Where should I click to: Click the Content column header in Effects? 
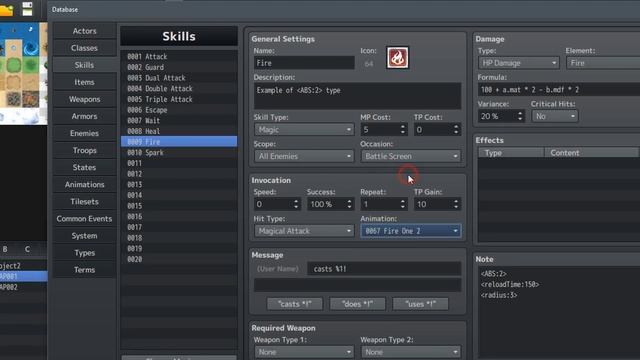coord(591,153)
